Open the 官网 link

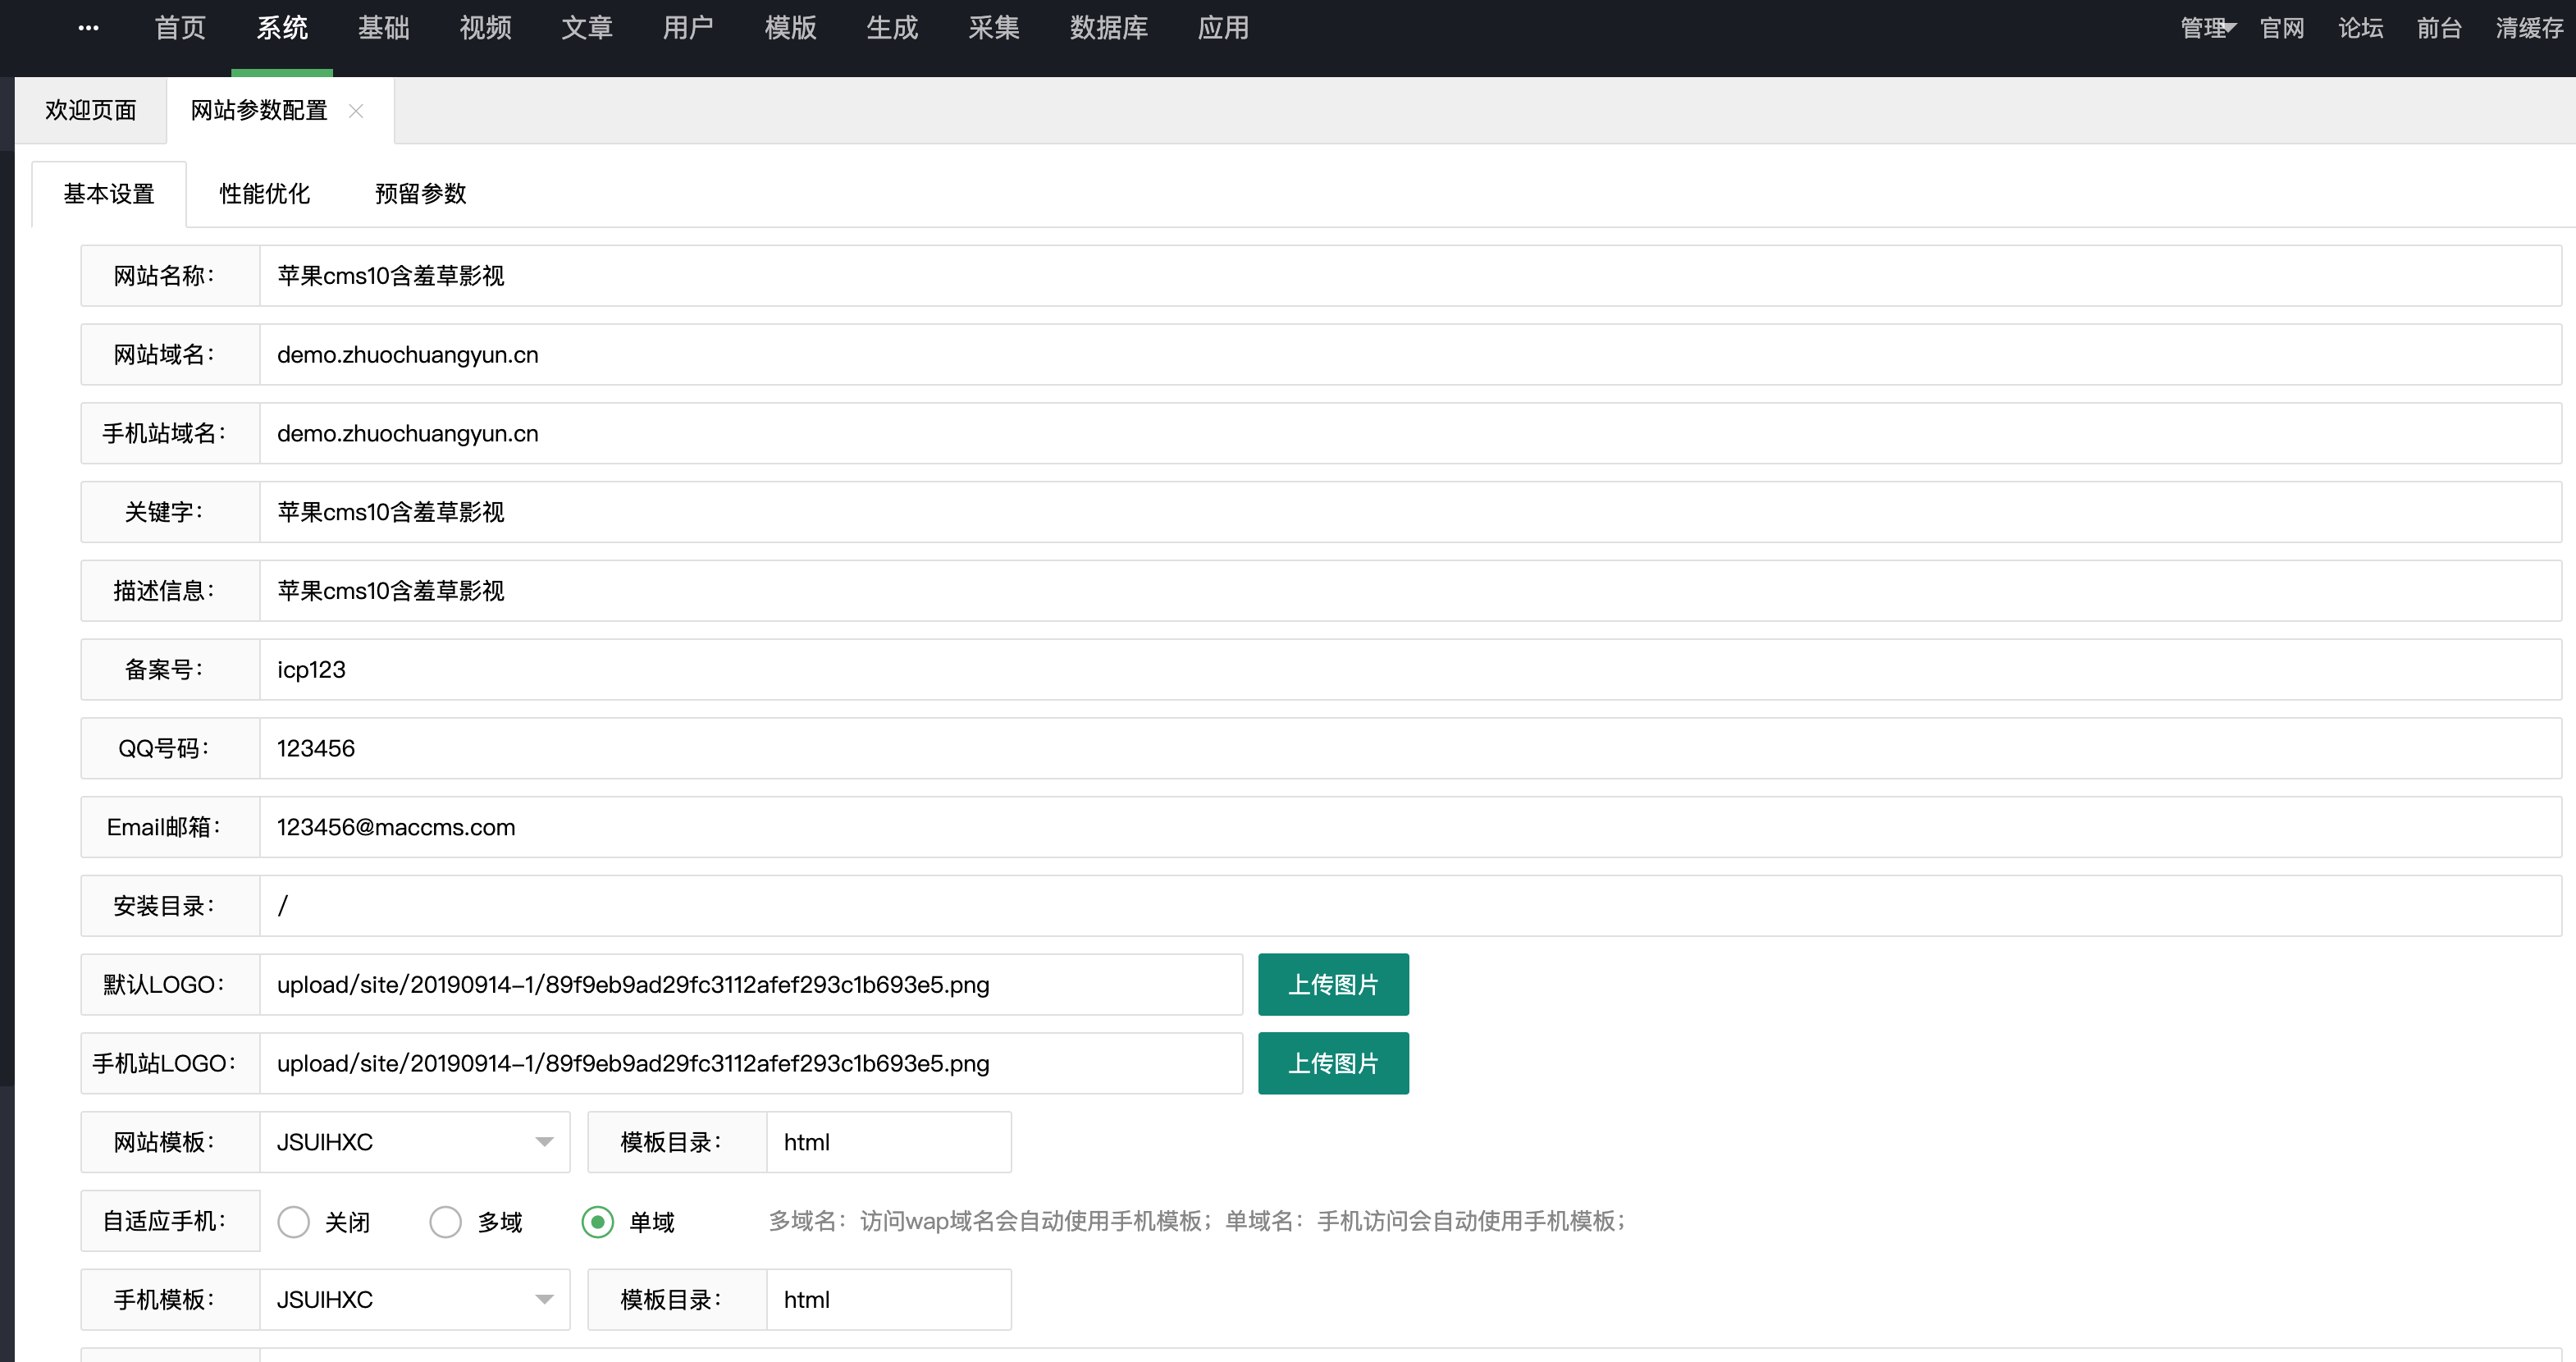point(2282,28)
